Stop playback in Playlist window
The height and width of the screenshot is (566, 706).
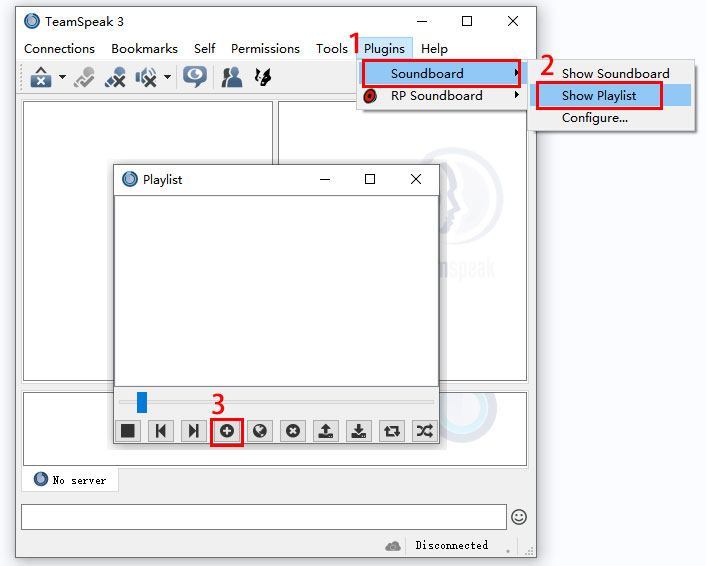pos(128,431)
